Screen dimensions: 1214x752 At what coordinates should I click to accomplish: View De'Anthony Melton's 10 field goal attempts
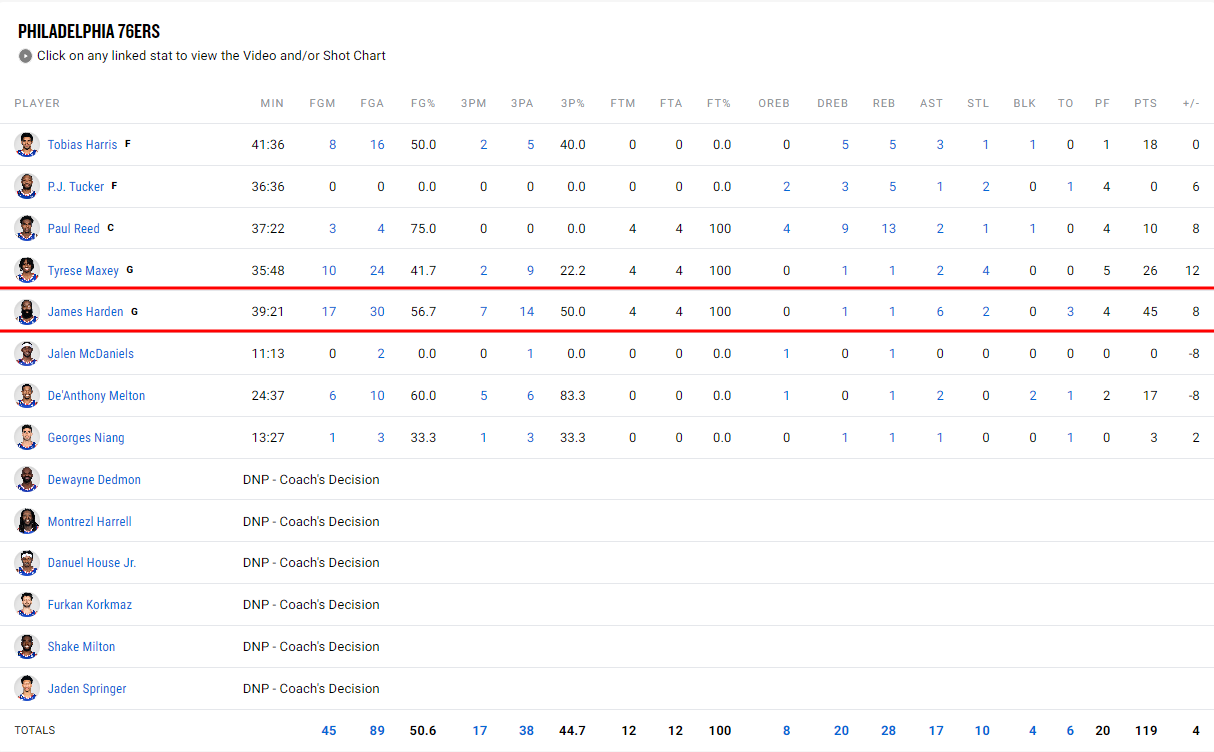click(x=377, y=396)
